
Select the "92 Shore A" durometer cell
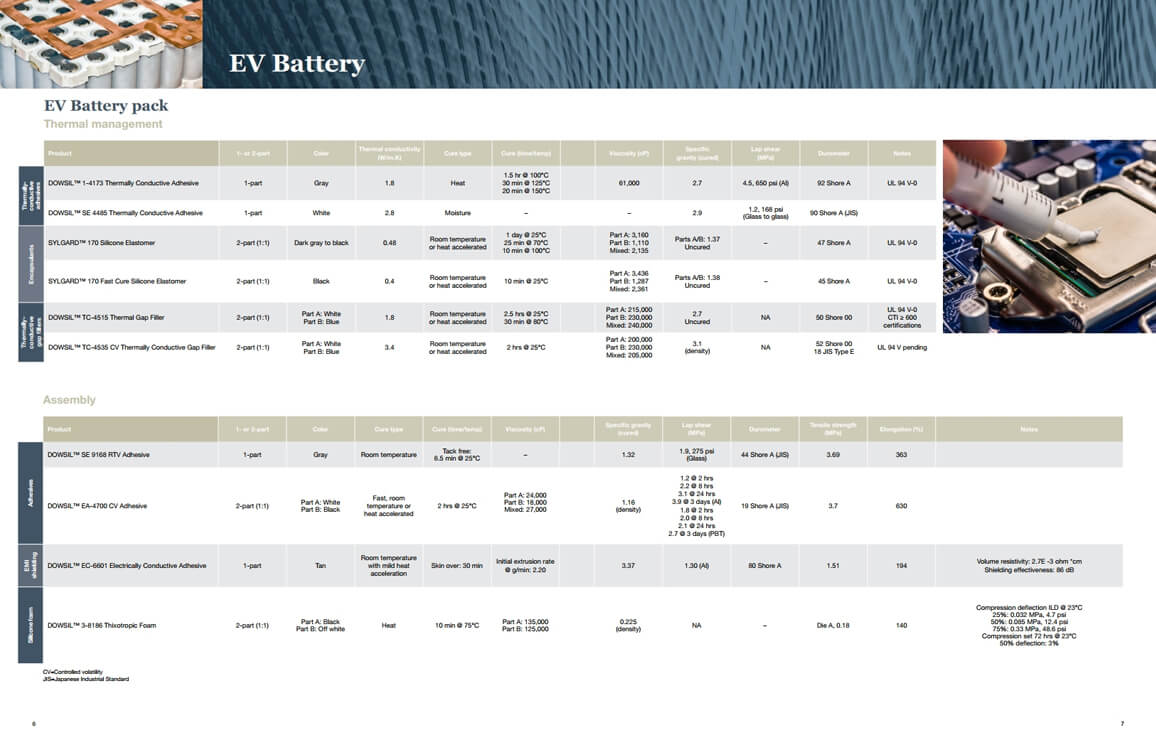tap(834, 183)
